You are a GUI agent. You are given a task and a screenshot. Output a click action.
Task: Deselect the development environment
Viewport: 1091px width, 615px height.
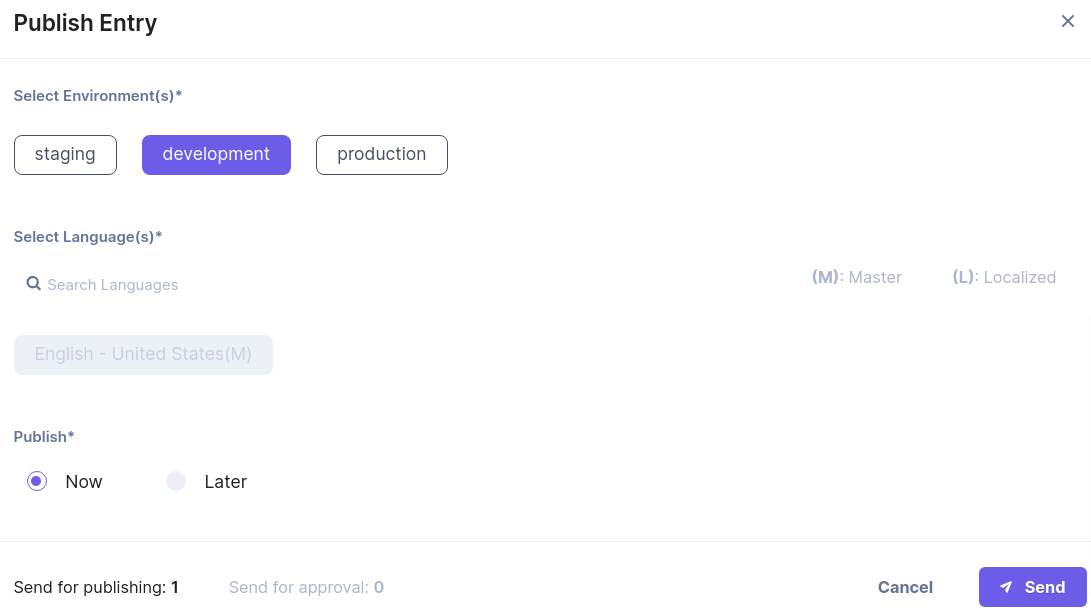[x=216, y=154]
